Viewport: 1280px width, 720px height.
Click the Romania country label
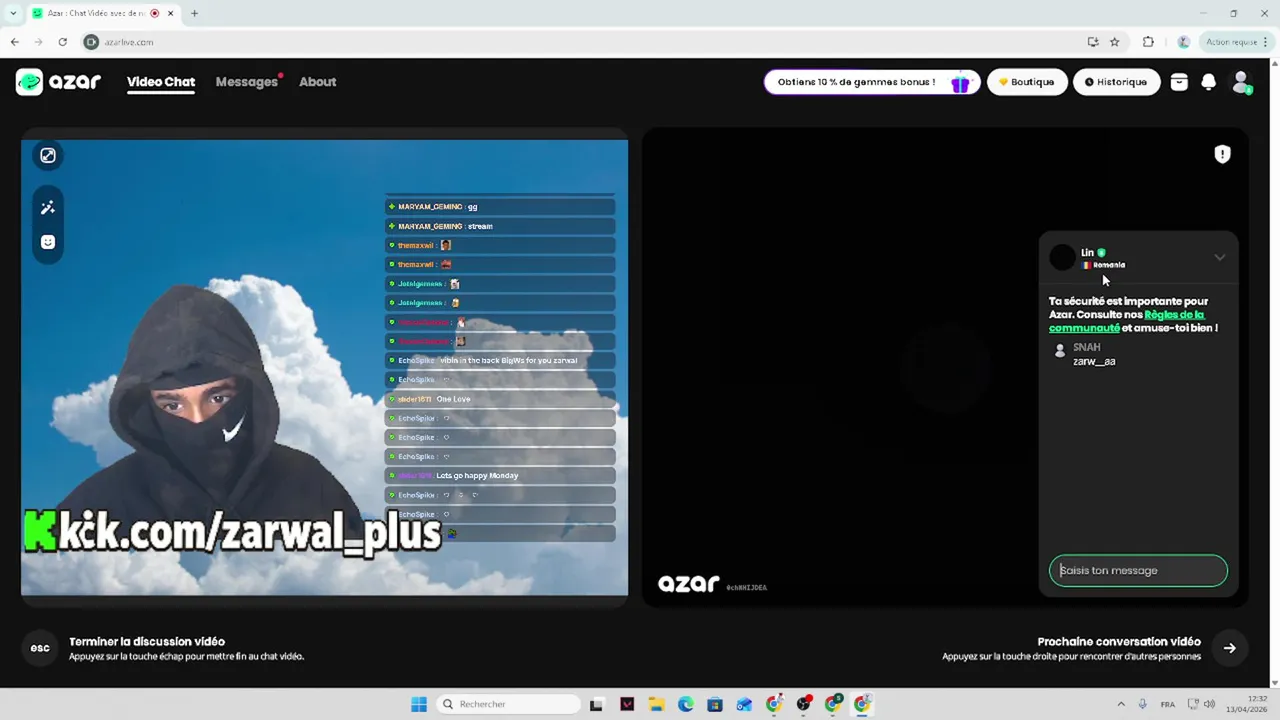pos(1109,265)
